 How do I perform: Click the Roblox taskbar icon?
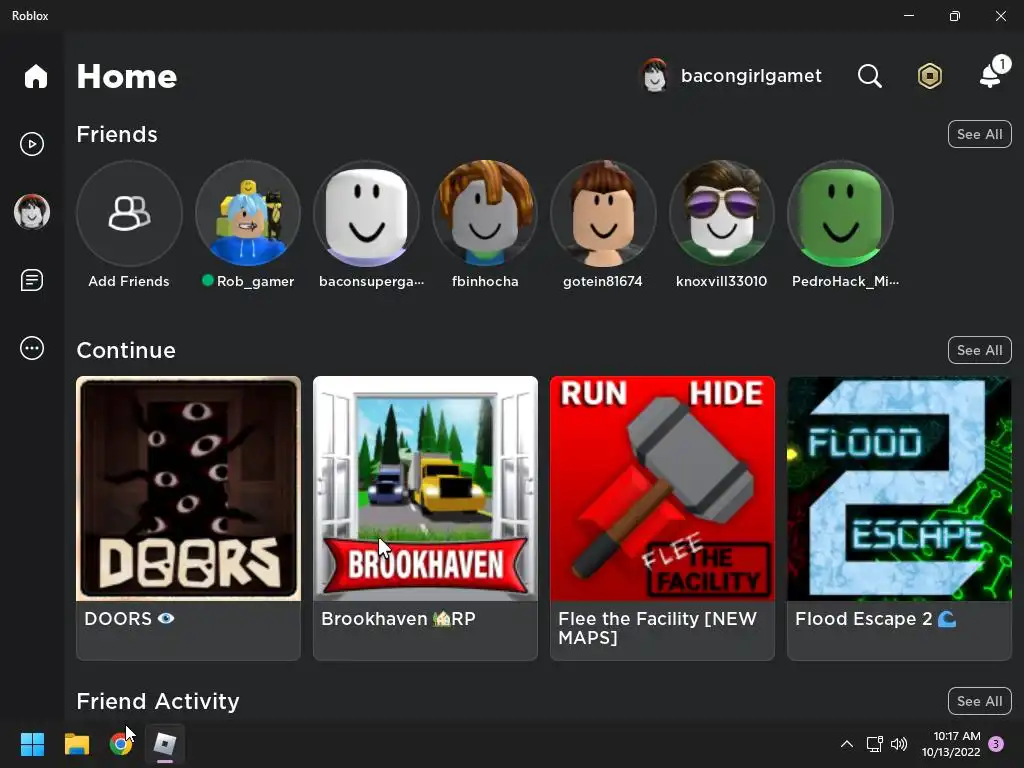165,744
